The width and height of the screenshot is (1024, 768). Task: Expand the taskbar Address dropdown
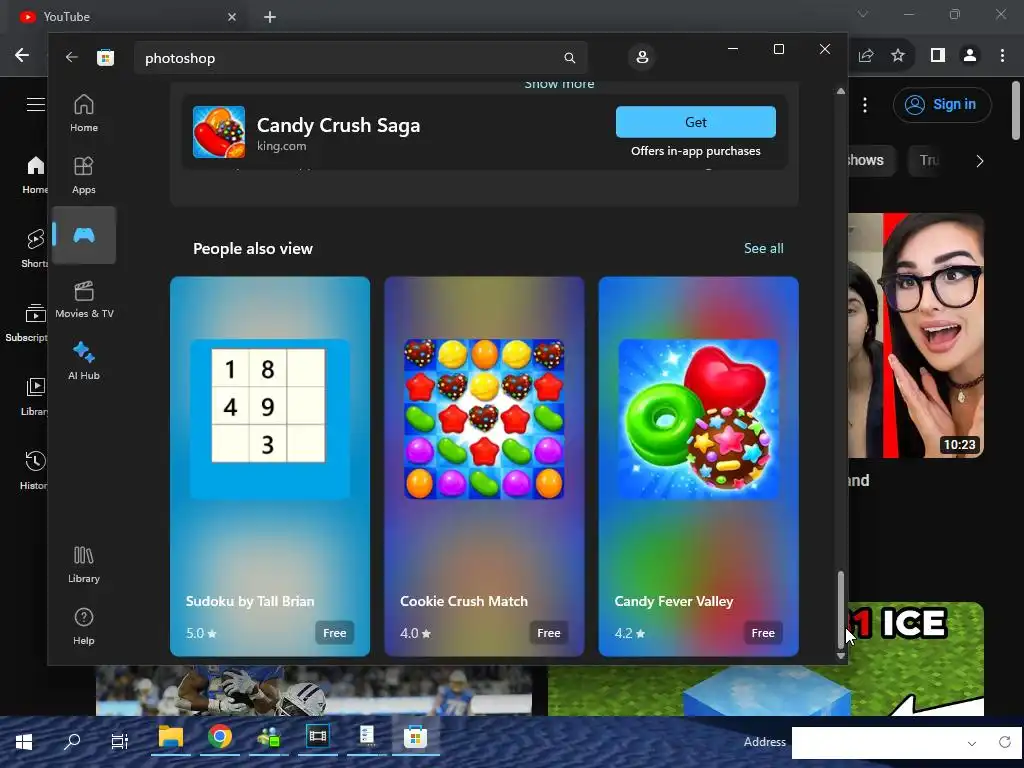972,743
